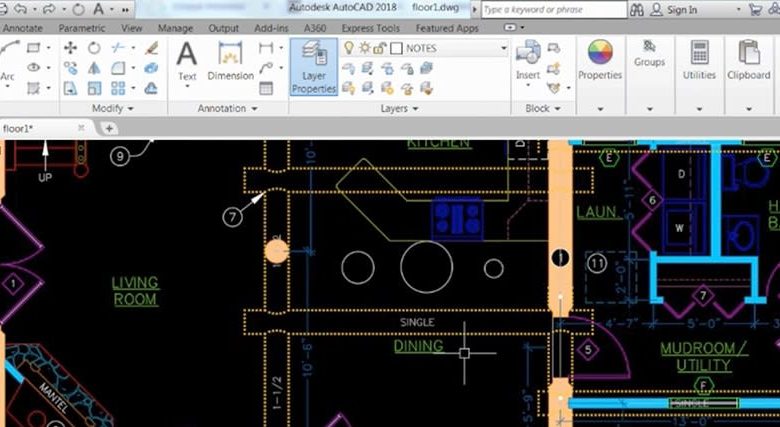Toggle the layer freeze sun icon
The image size is (780, 427).
pos(365,48)
